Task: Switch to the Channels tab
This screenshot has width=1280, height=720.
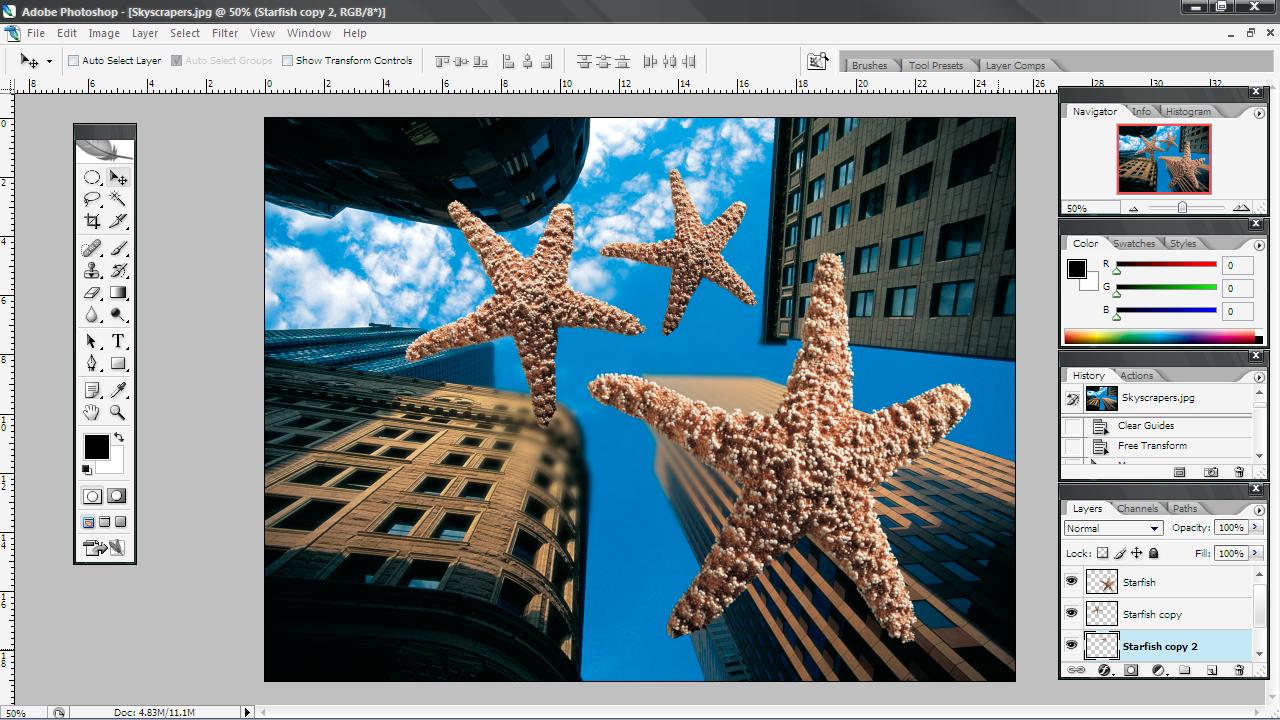Action: [1138, 509]
